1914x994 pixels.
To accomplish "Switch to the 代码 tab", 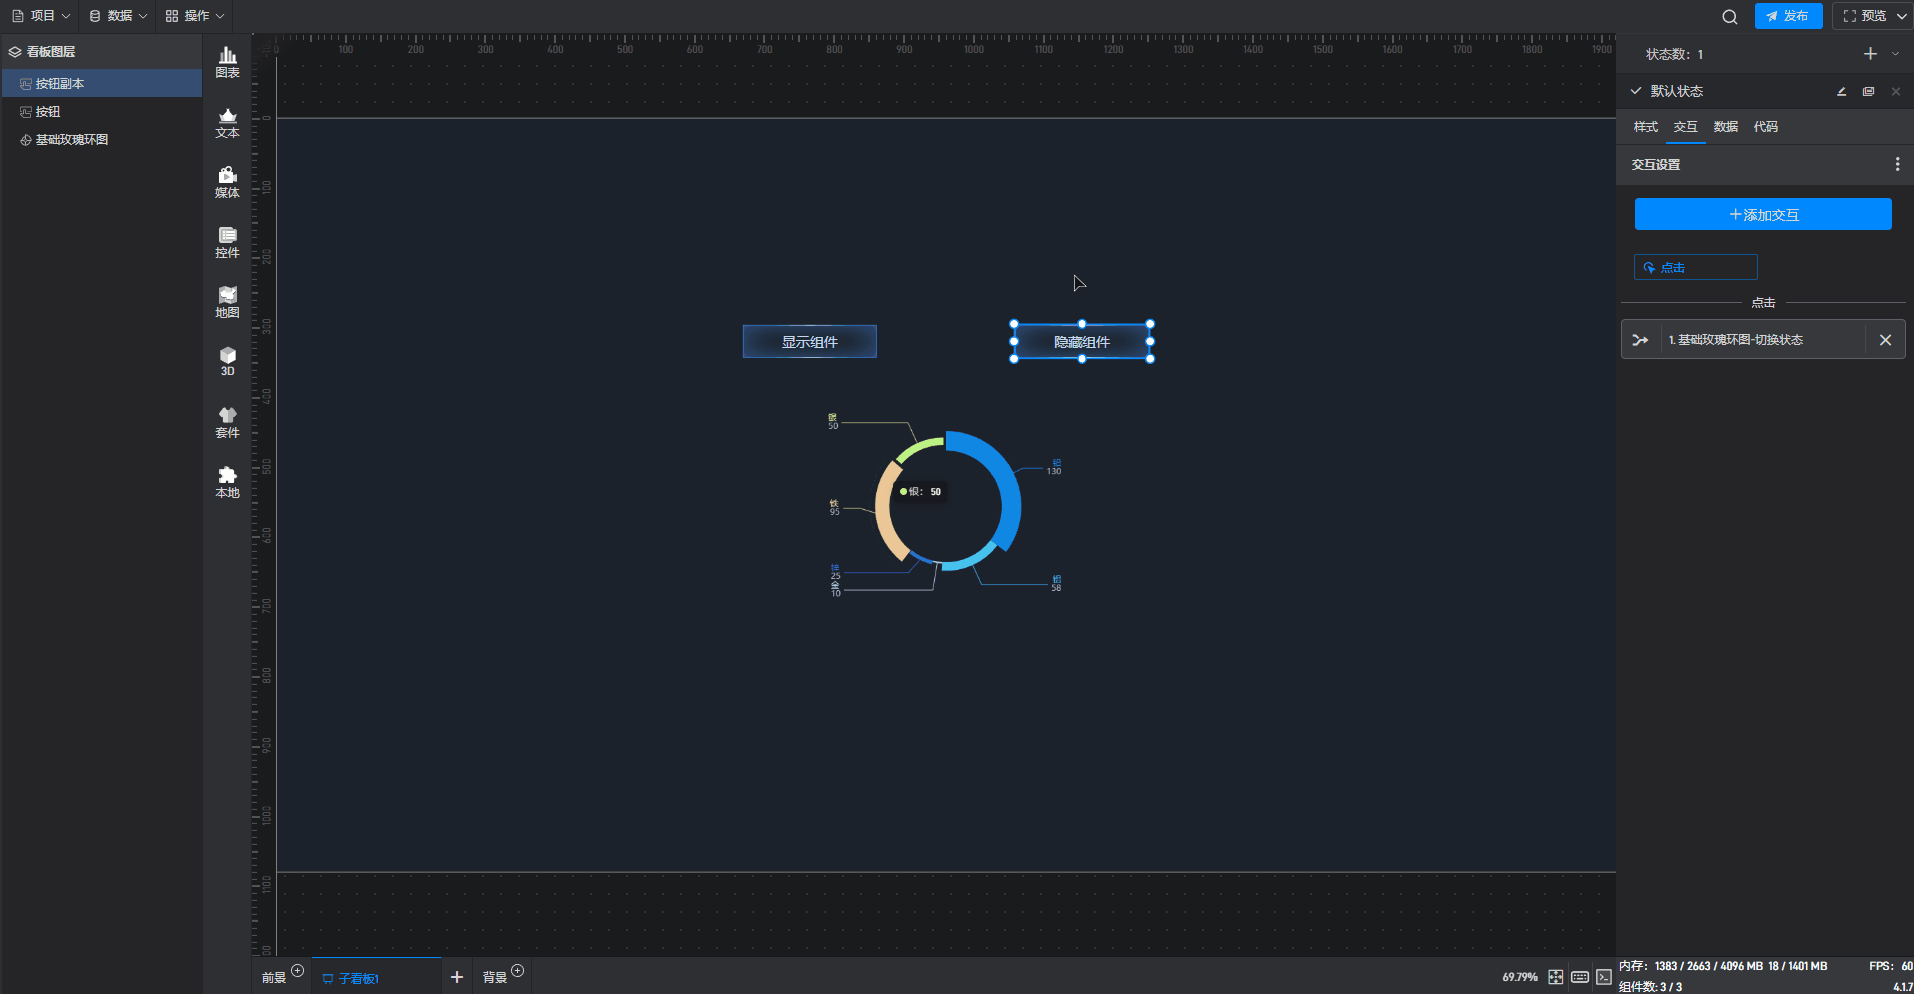I will [x=1765, y=127].
